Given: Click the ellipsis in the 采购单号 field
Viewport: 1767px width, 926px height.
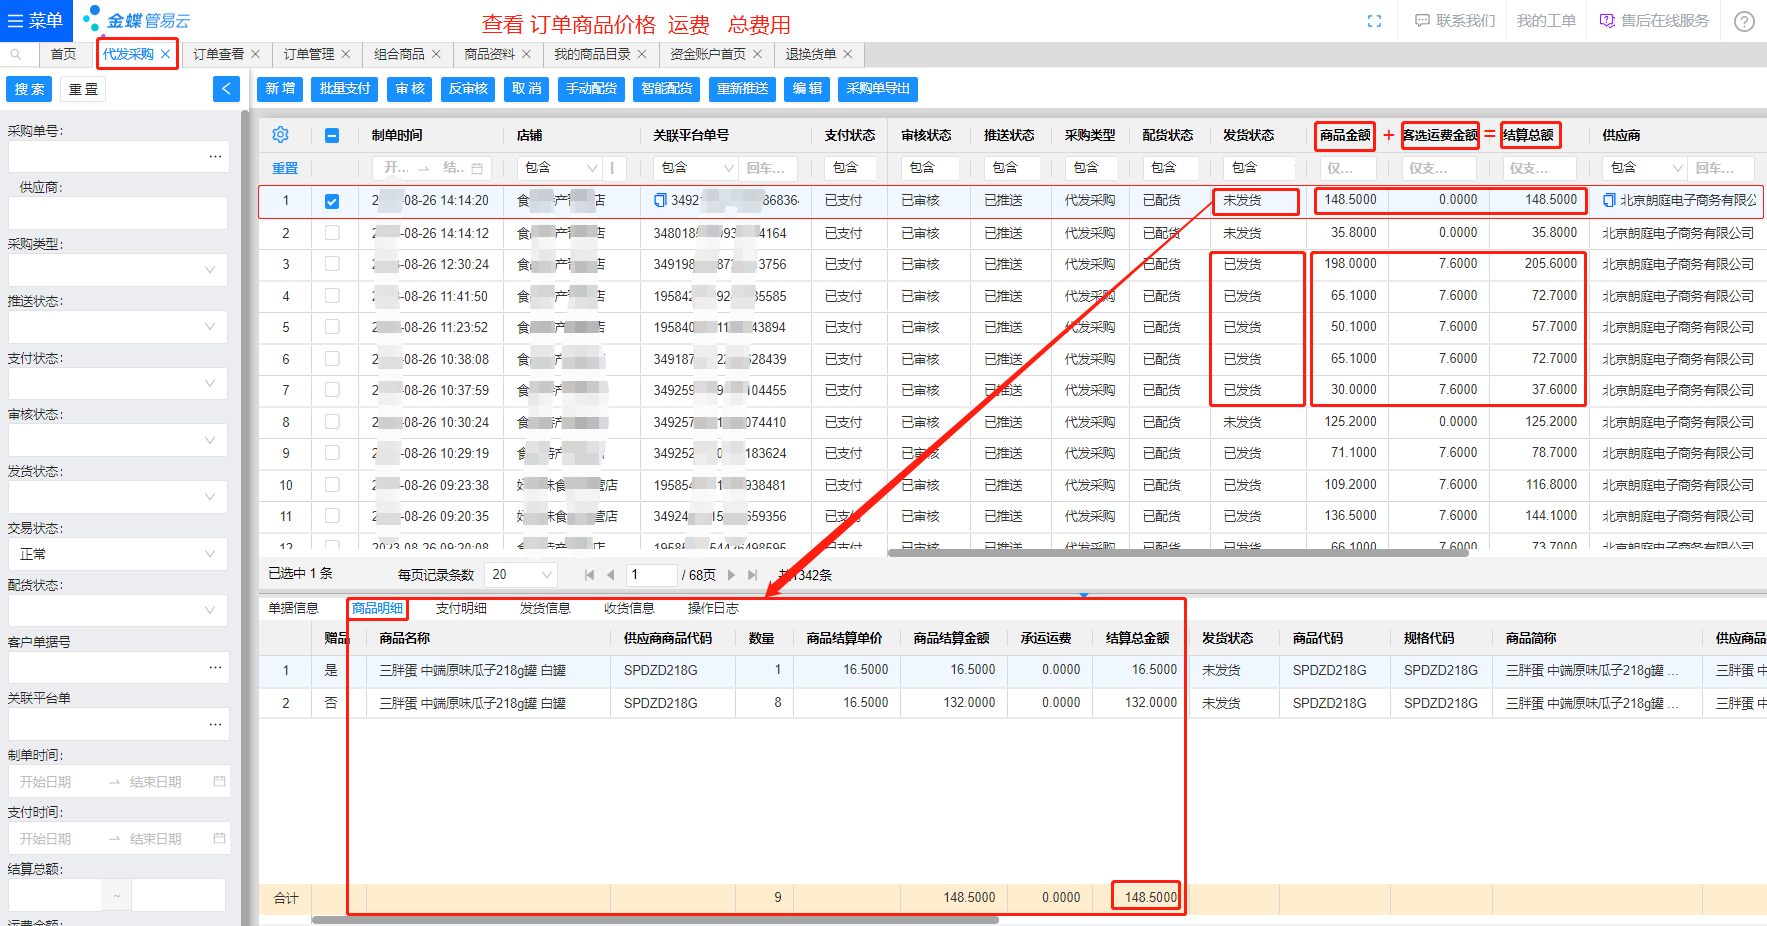Looking at the screenshot, I should tap(215, 157).
